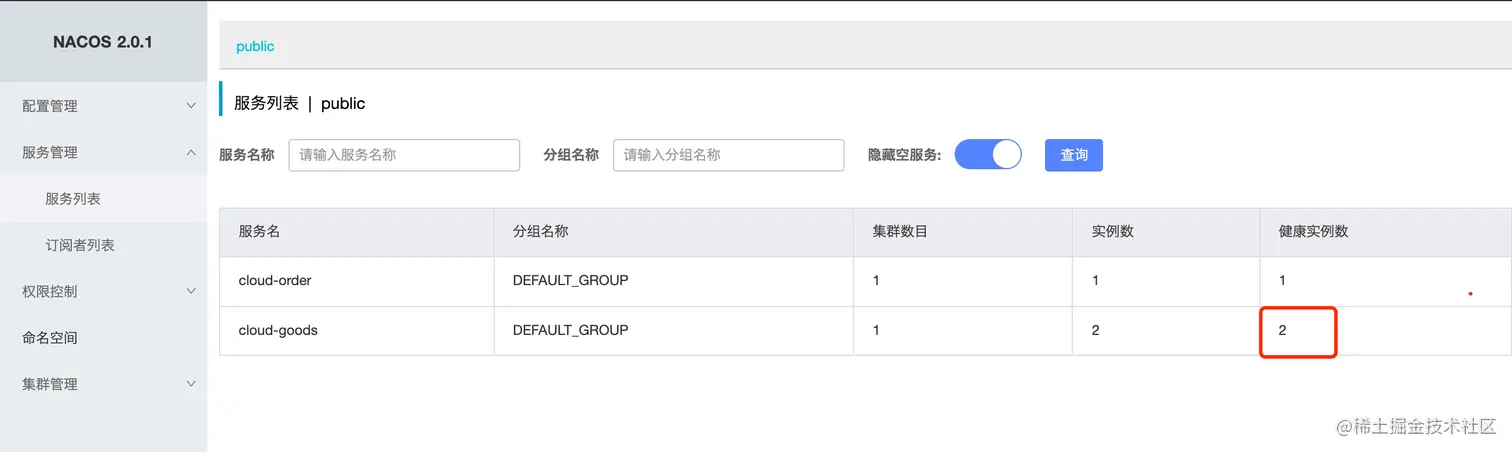Screen dimensions: 1512x452
Task: Click cloud-goods' 健康实例数 value 2
Action: (x=1283, y=330)
